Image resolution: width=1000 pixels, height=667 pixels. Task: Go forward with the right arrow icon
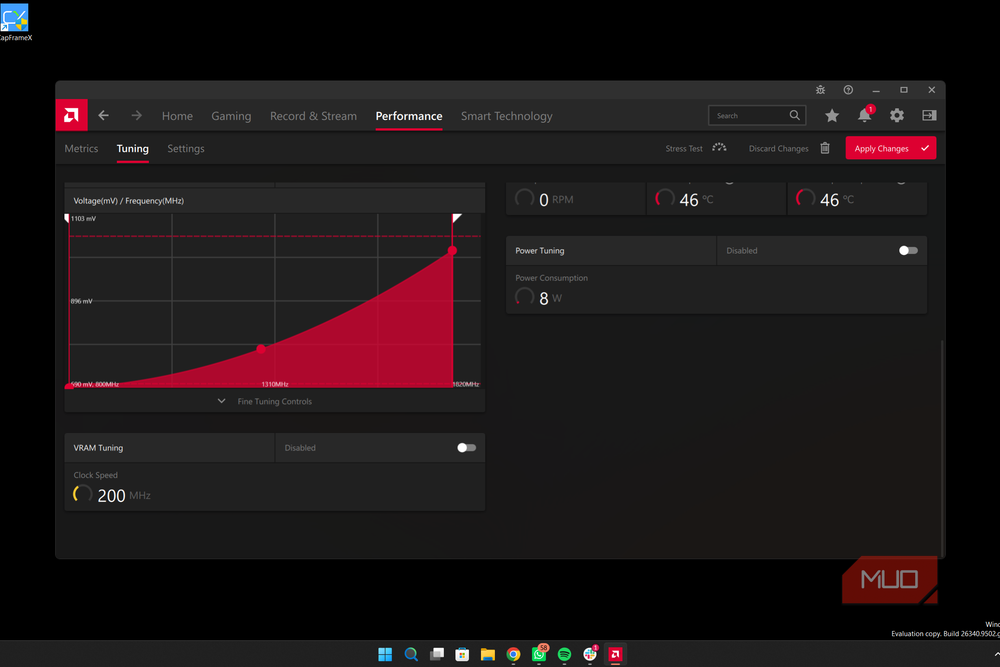tap(136, 115)
